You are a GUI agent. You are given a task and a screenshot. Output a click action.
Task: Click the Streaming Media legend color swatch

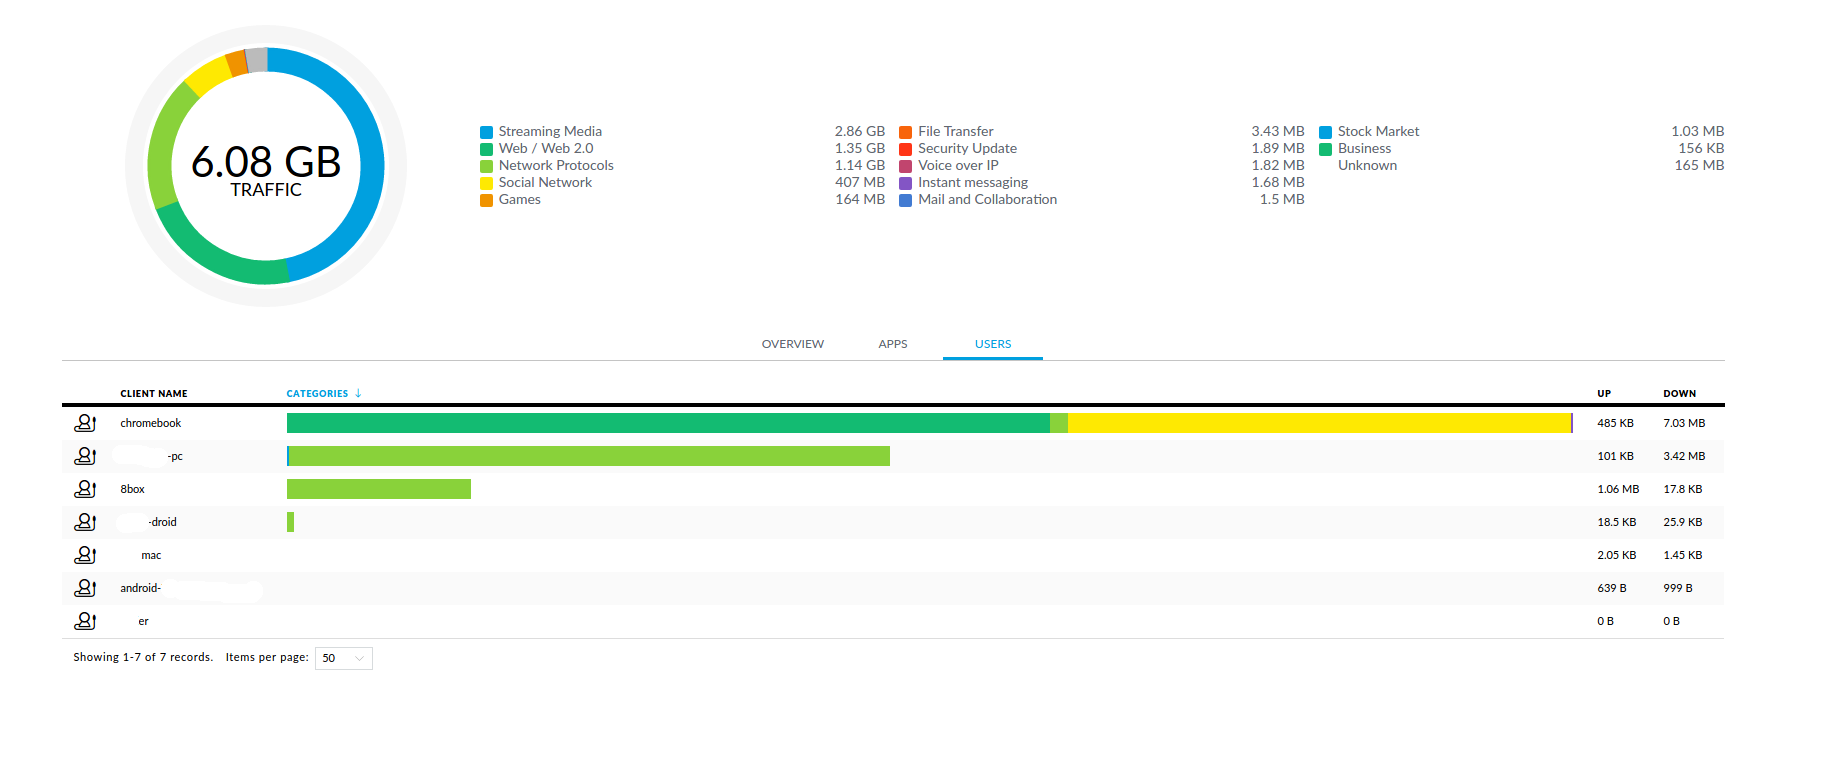pos(486,132)
